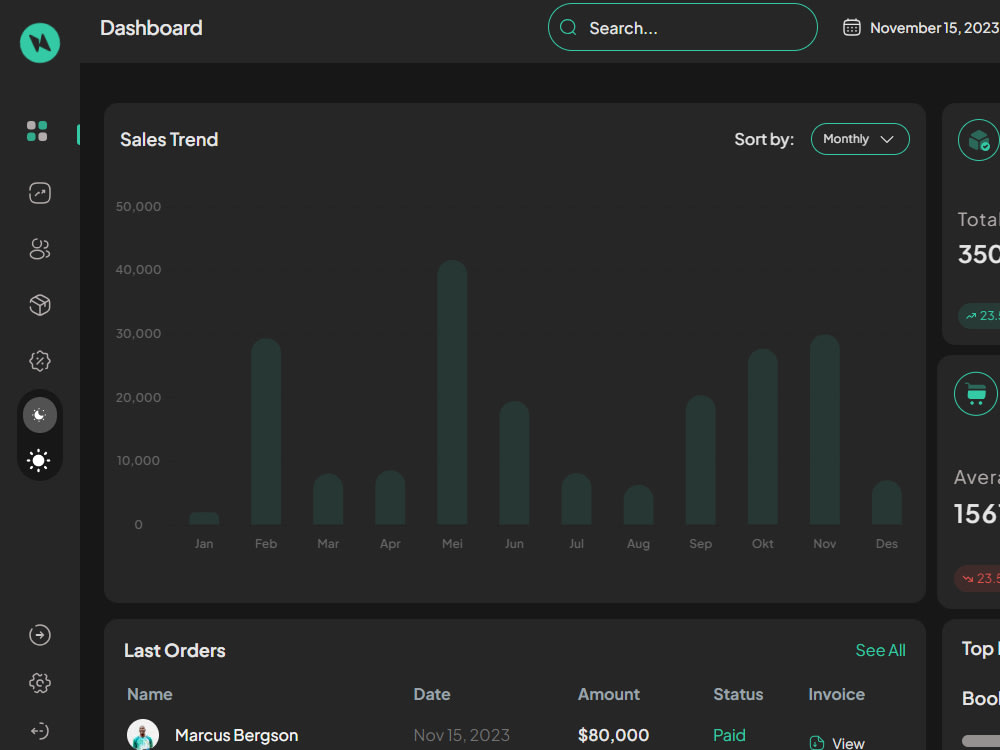Open the trend analytics sidebar icon
1000x750 pixels.
[x=40, y=193]
